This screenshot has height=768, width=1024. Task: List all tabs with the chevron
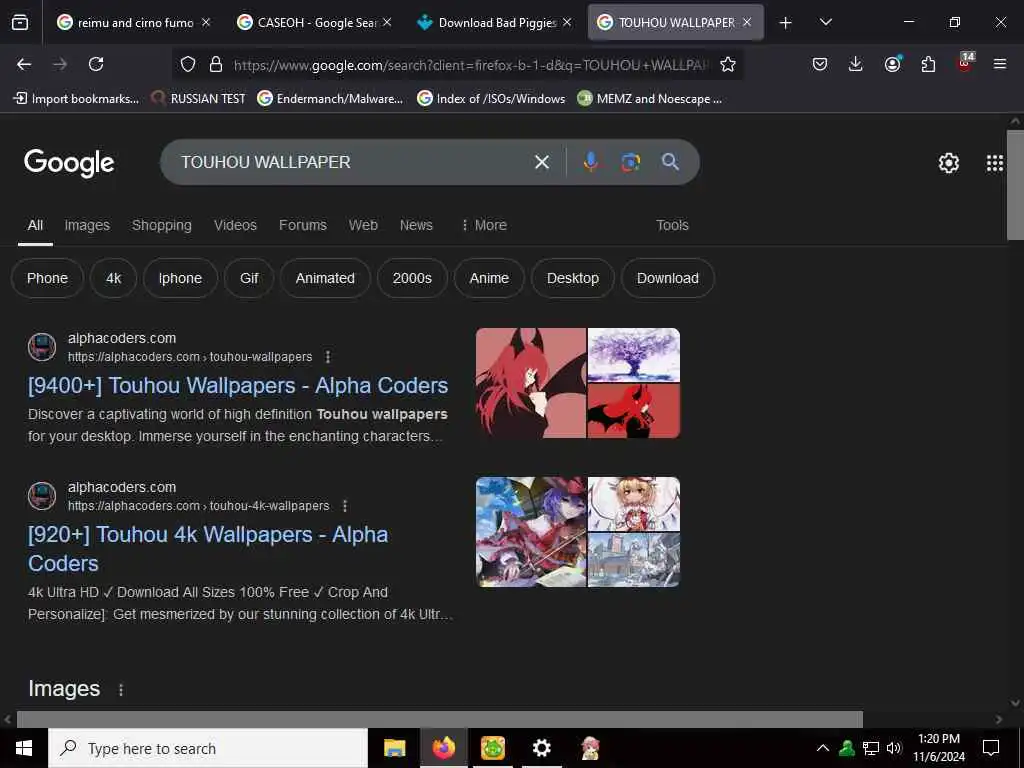coord(825,22)
